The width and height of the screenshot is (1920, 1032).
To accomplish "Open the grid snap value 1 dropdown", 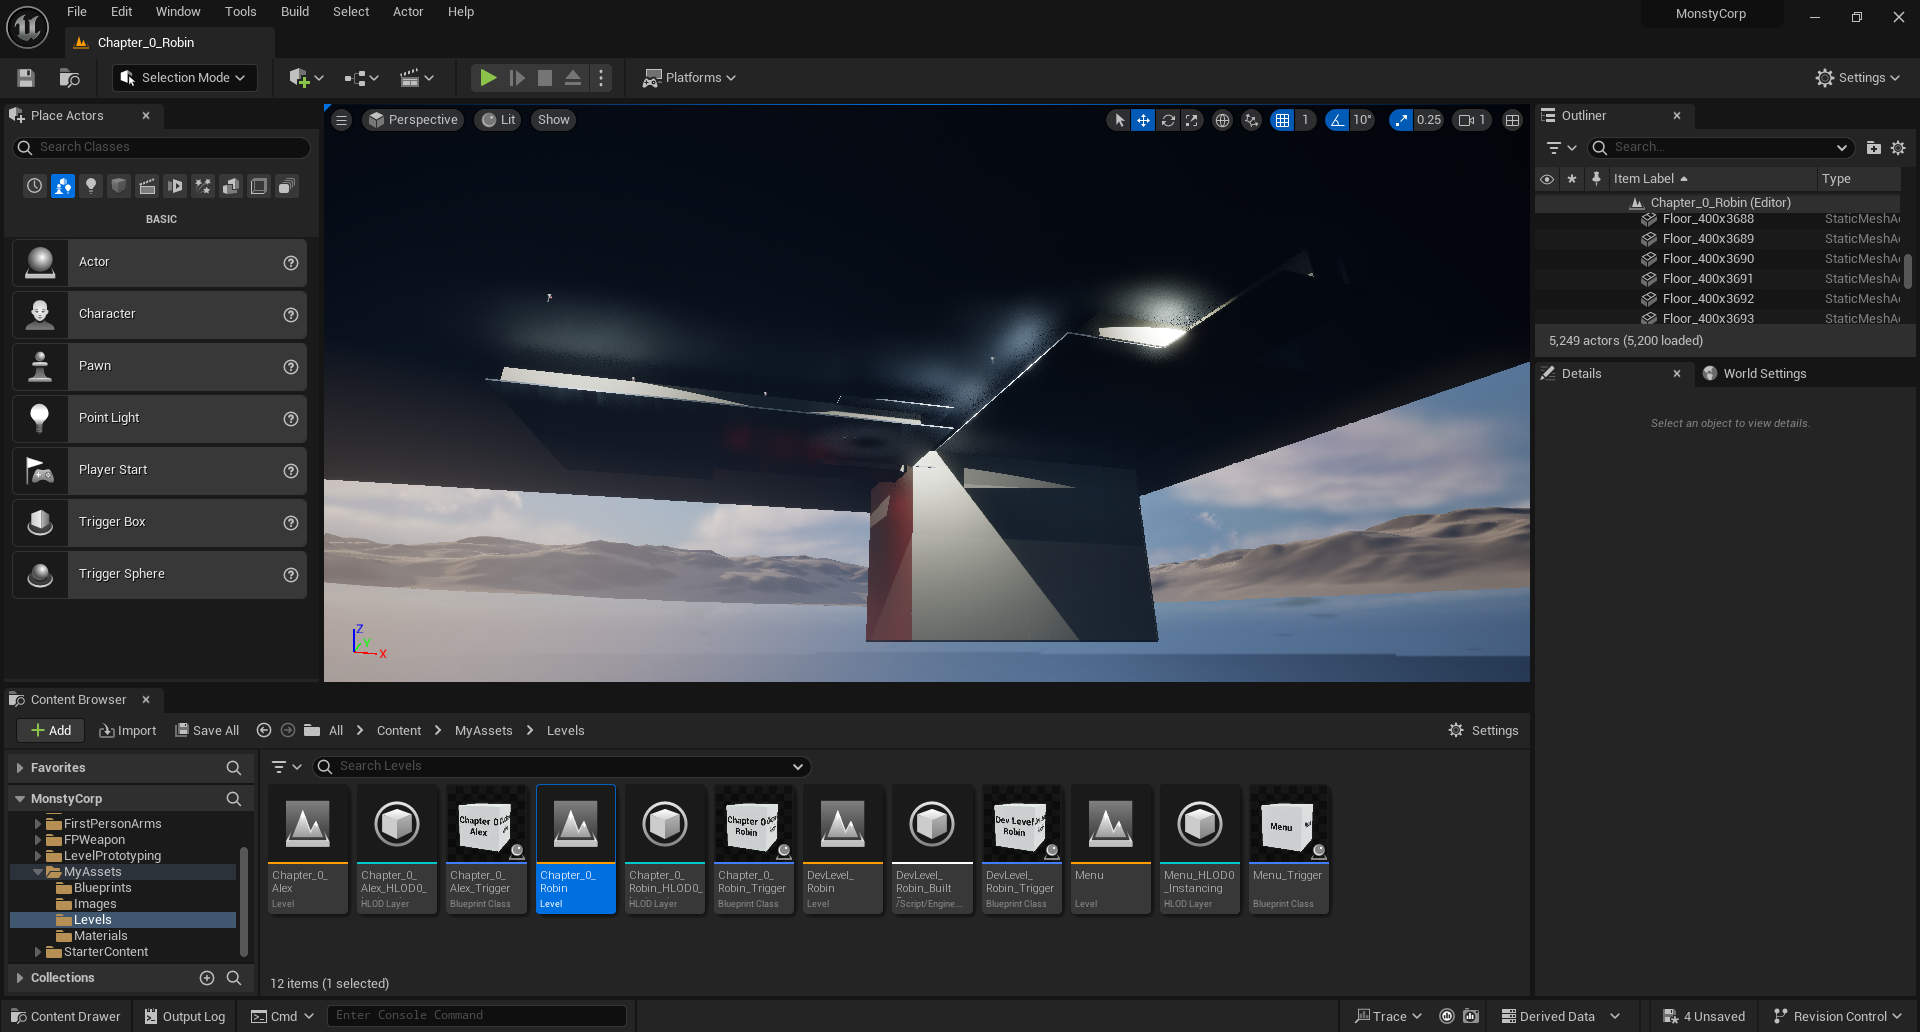I will pos(1305,120).
